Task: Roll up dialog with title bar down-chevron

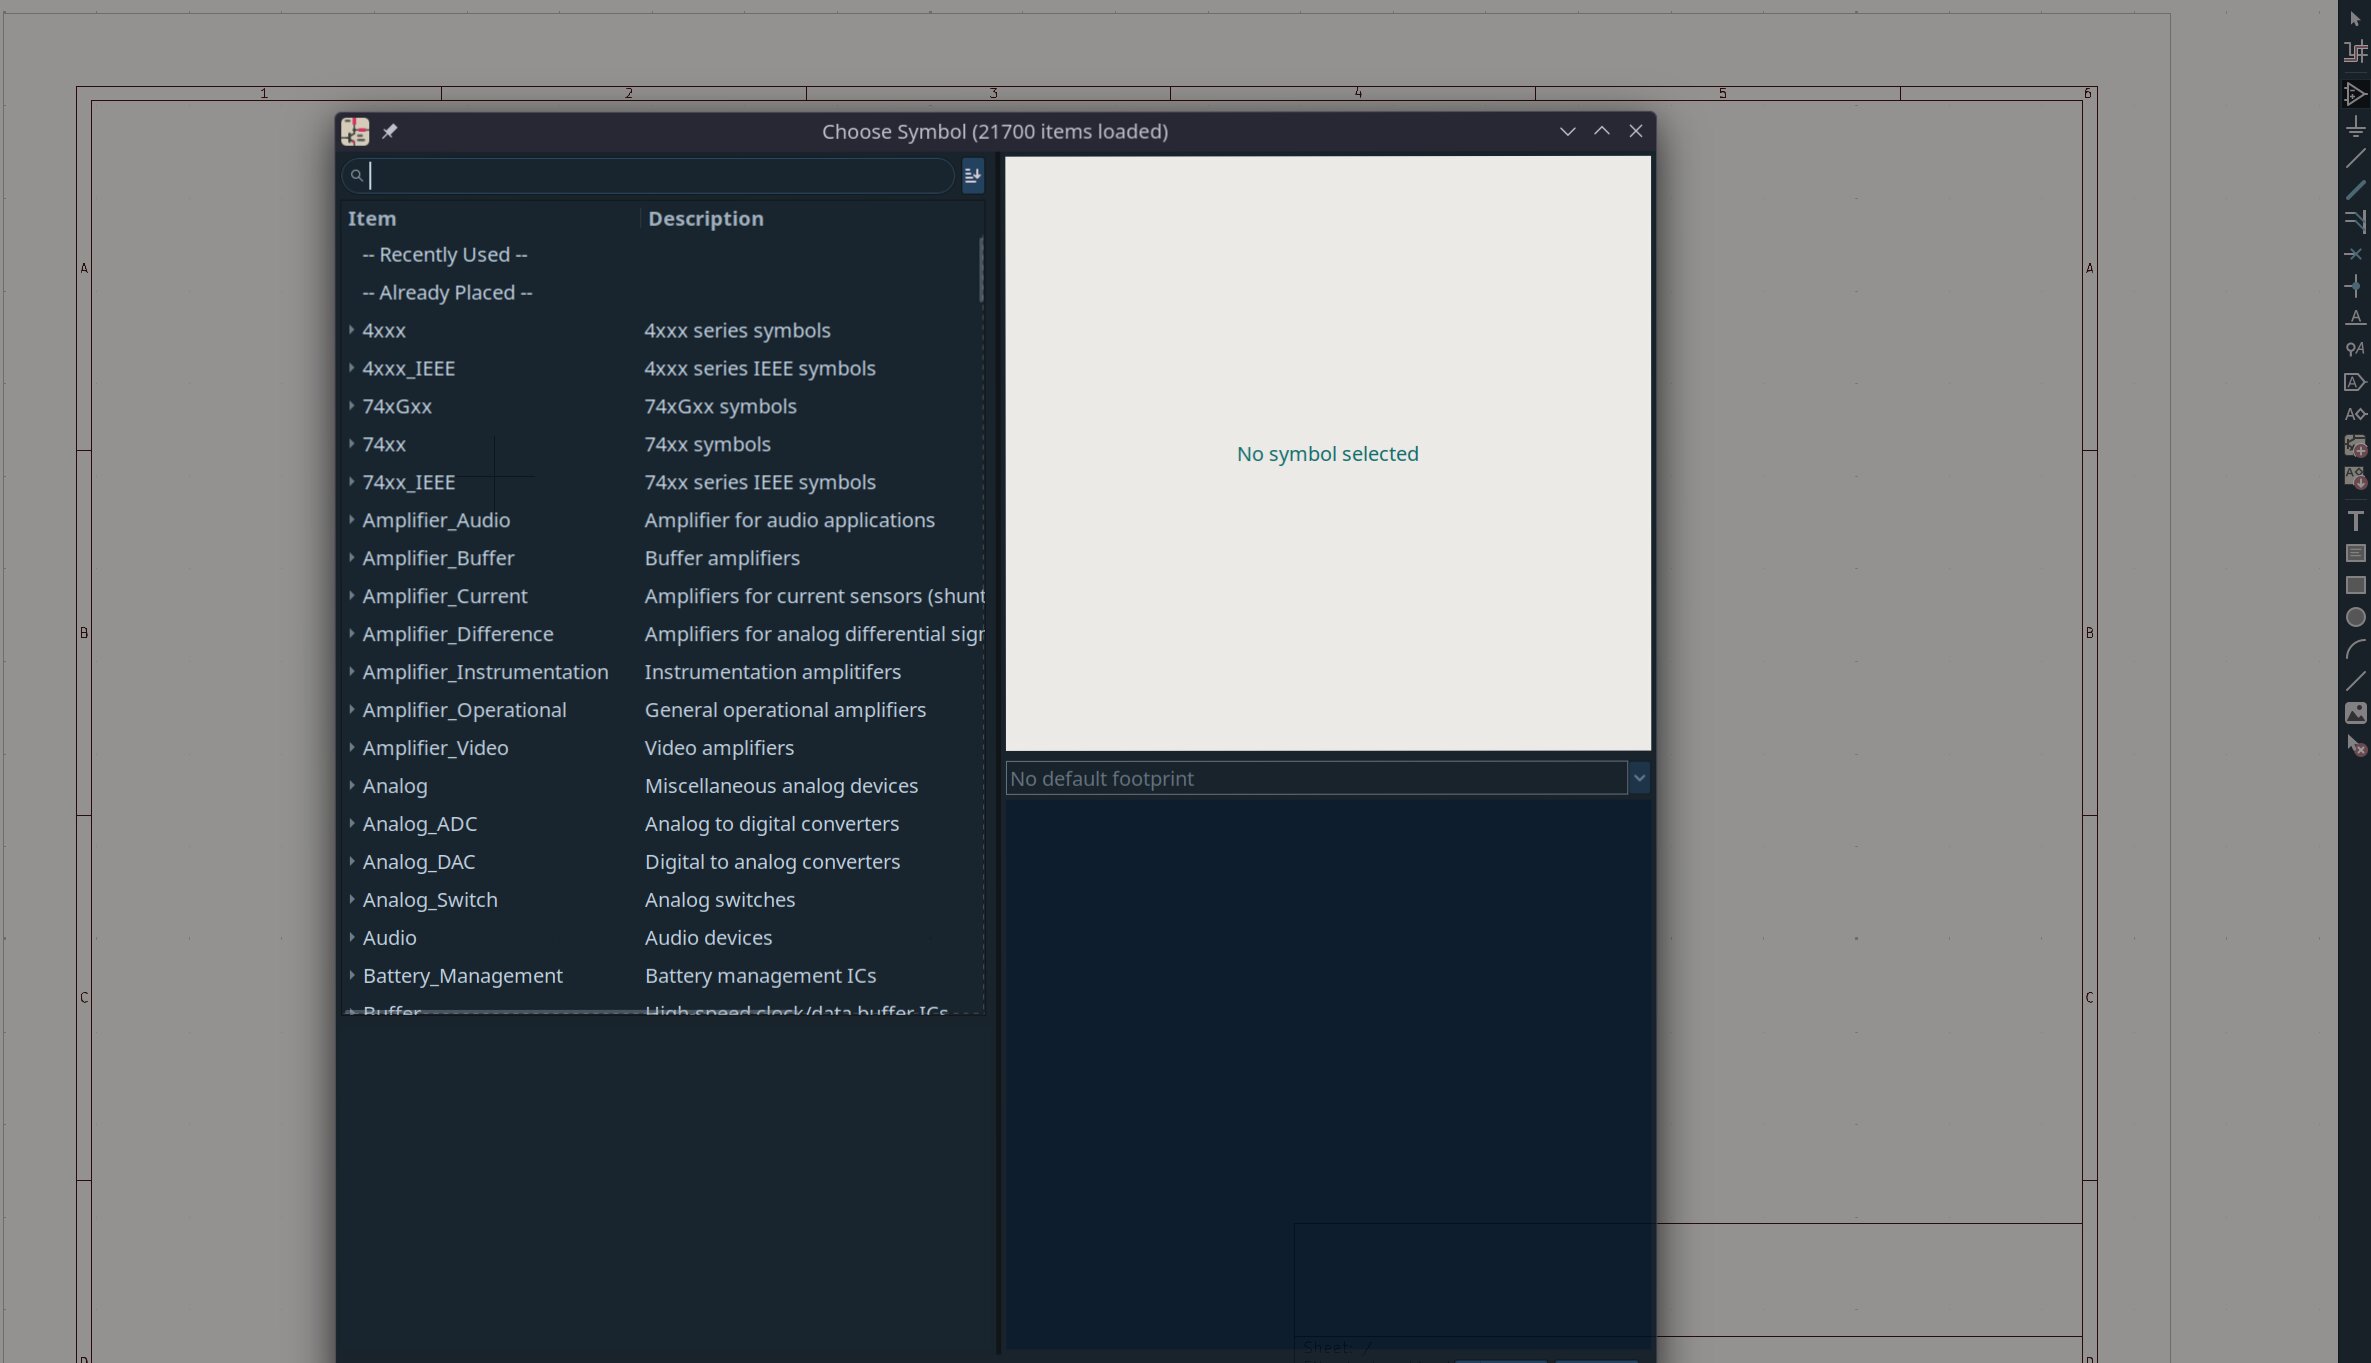Action: coord(1567,131)
